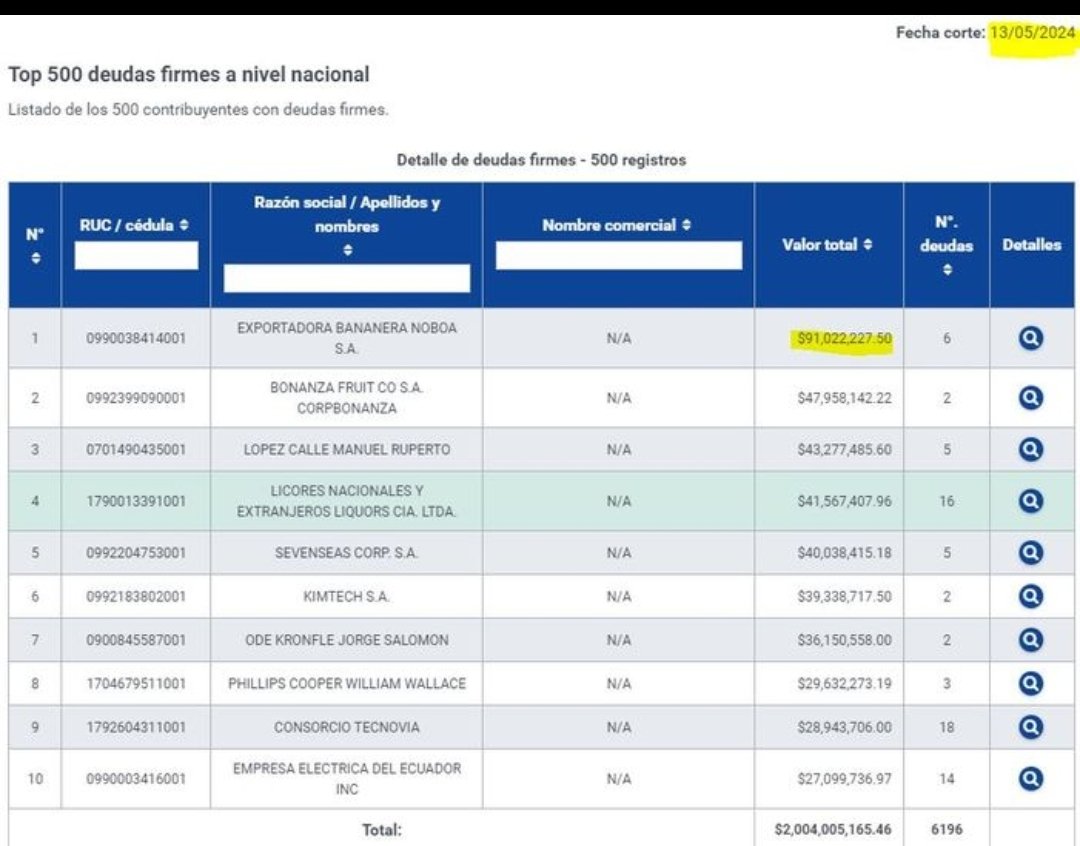Click the Nombre comercial filter input

click(x=619, y=256)
